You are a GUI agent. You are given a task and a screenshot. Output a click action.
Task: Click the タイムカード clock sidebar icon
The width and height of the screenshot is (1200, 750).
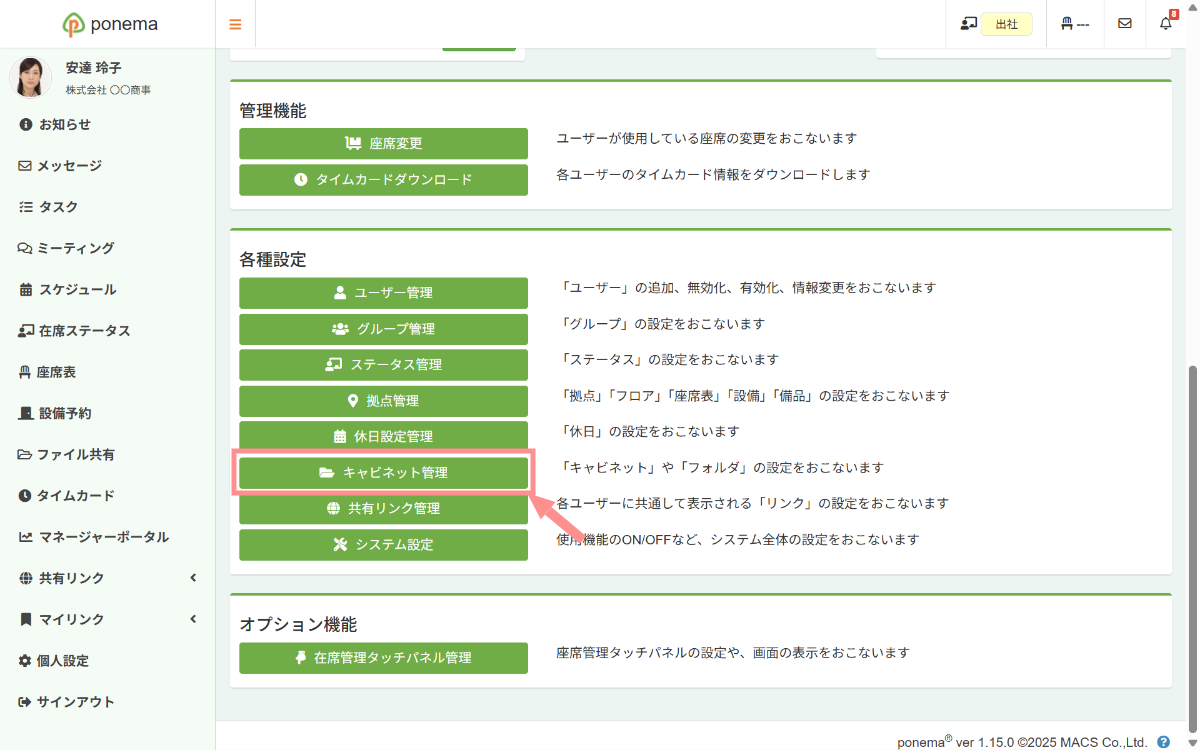tap(26, 495)
